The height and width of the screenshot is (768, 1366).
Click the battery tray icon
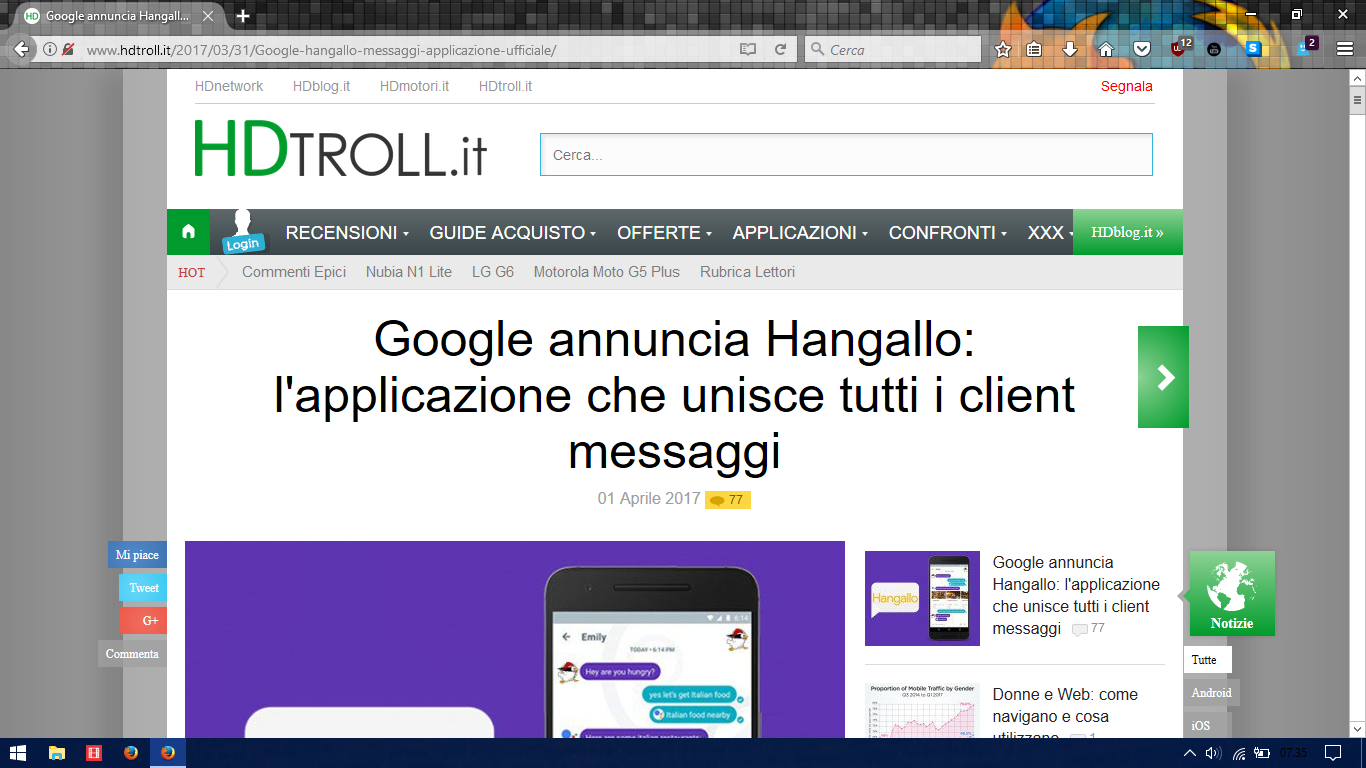[1263, 752]
